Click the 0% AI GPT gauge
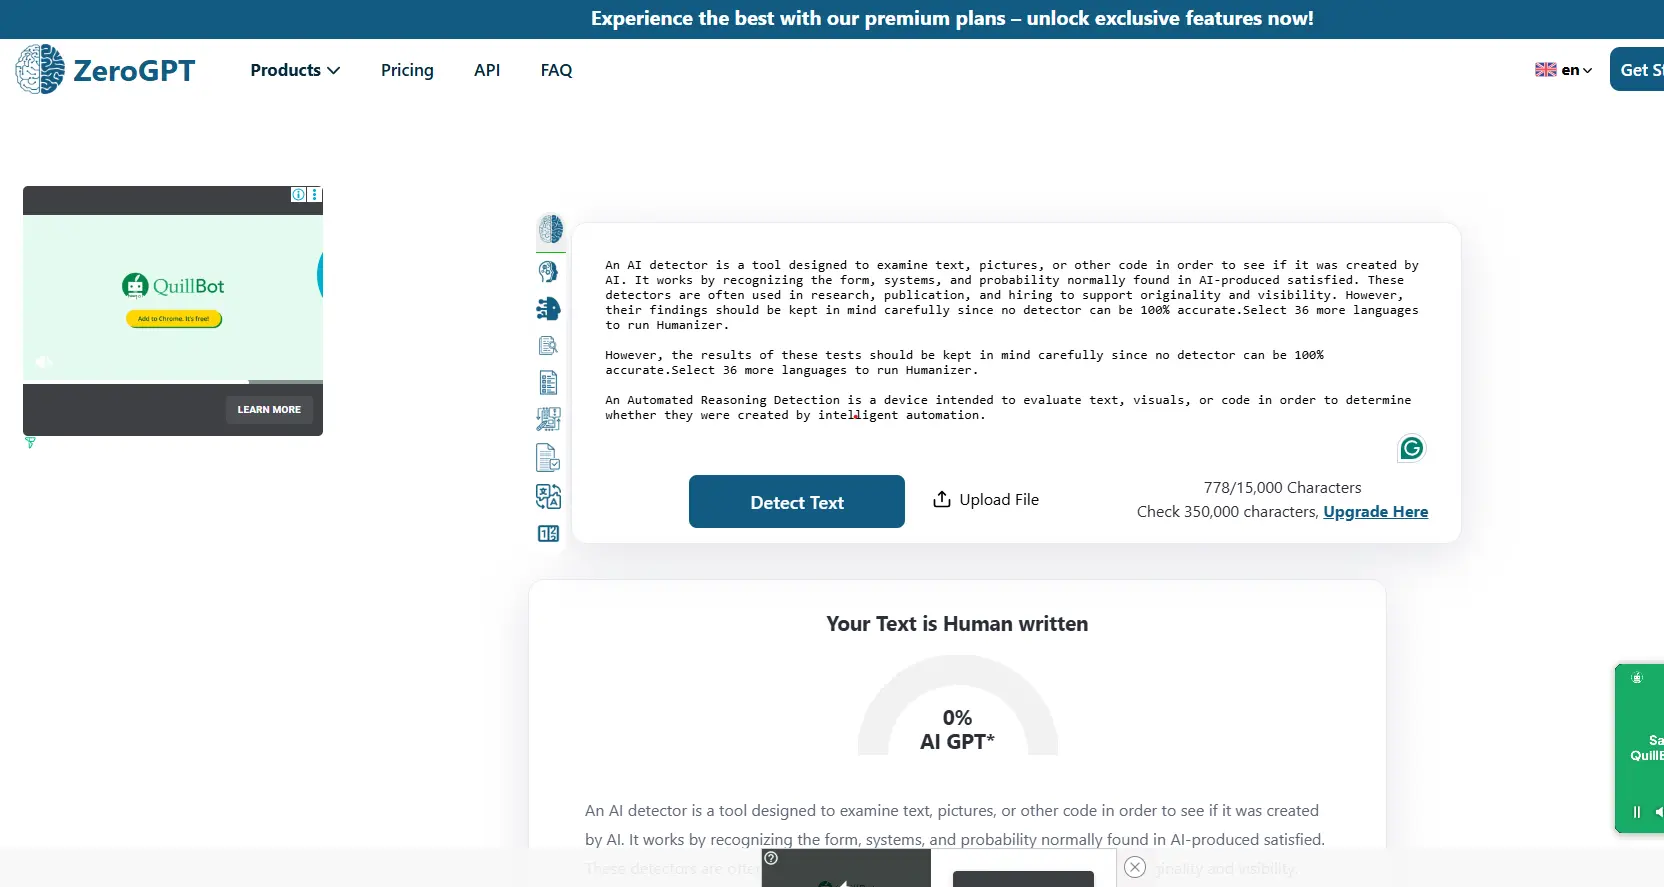The image size is (1664, 887). (x=957, y=706)
